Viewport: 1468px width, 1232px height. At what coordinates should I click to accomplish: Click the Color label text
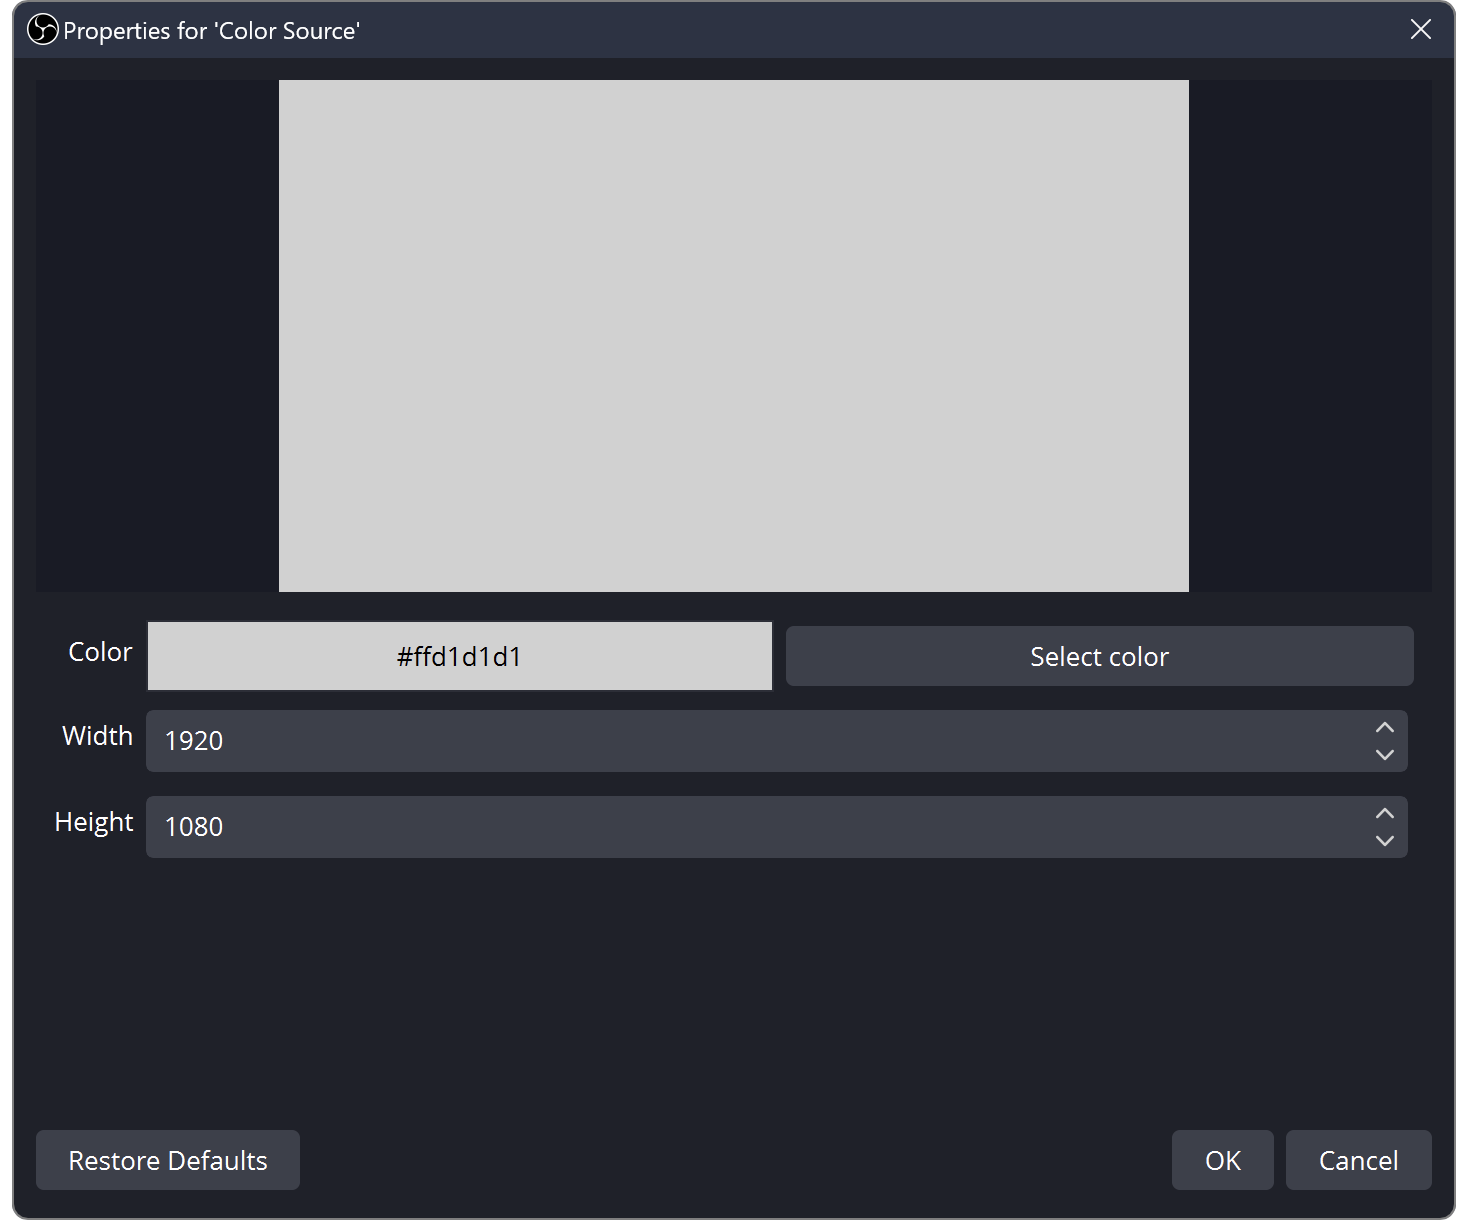[100, 652]
